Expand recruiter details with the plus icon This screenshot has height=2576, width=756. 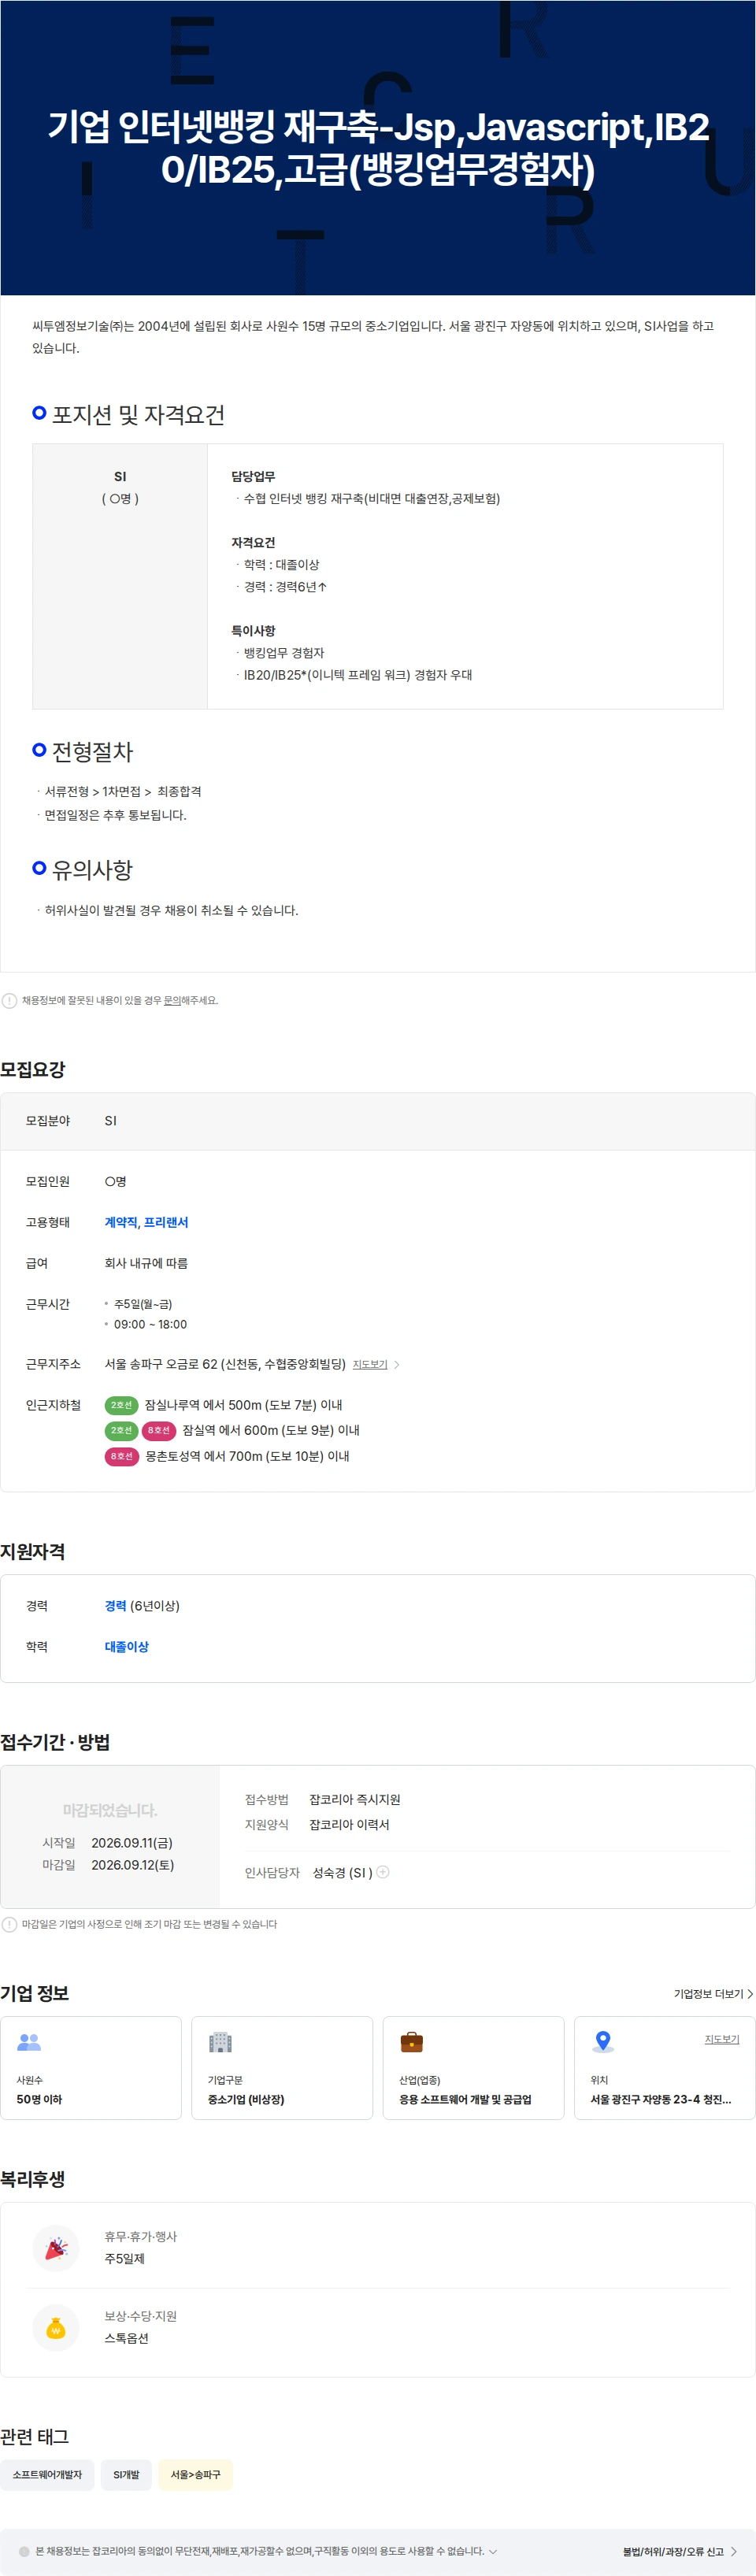click(383, 1872)
